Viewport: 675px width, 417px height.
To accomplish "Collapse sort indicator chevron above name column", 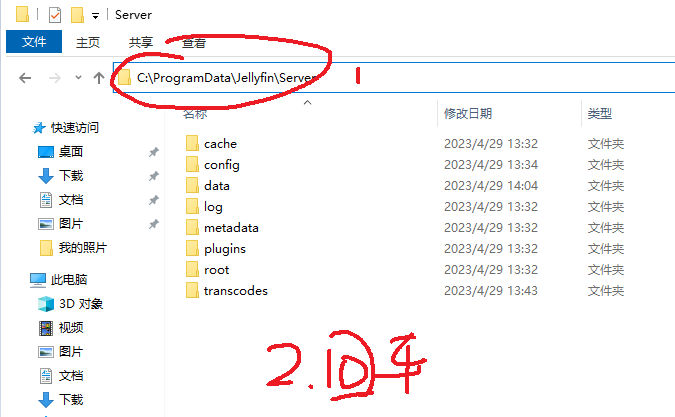I will [x=307, y=102].
